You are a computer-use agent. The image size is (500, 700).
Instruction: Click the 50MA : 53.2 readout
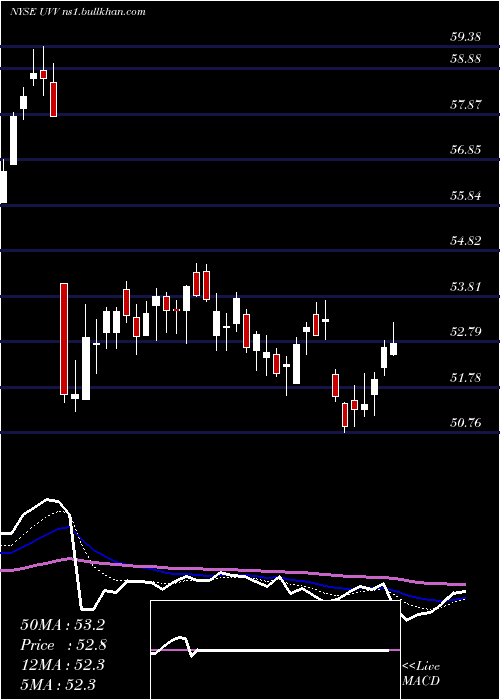point(62,625)
